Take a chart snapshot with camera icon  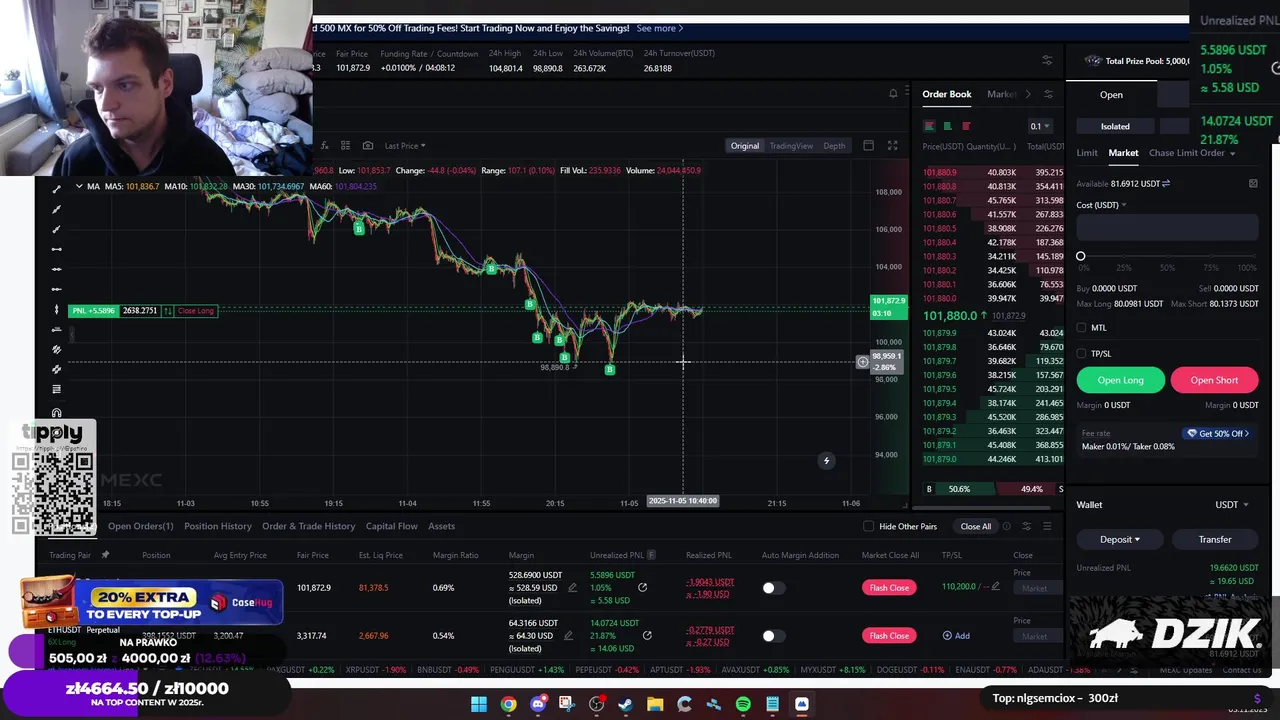coord(367,146)
